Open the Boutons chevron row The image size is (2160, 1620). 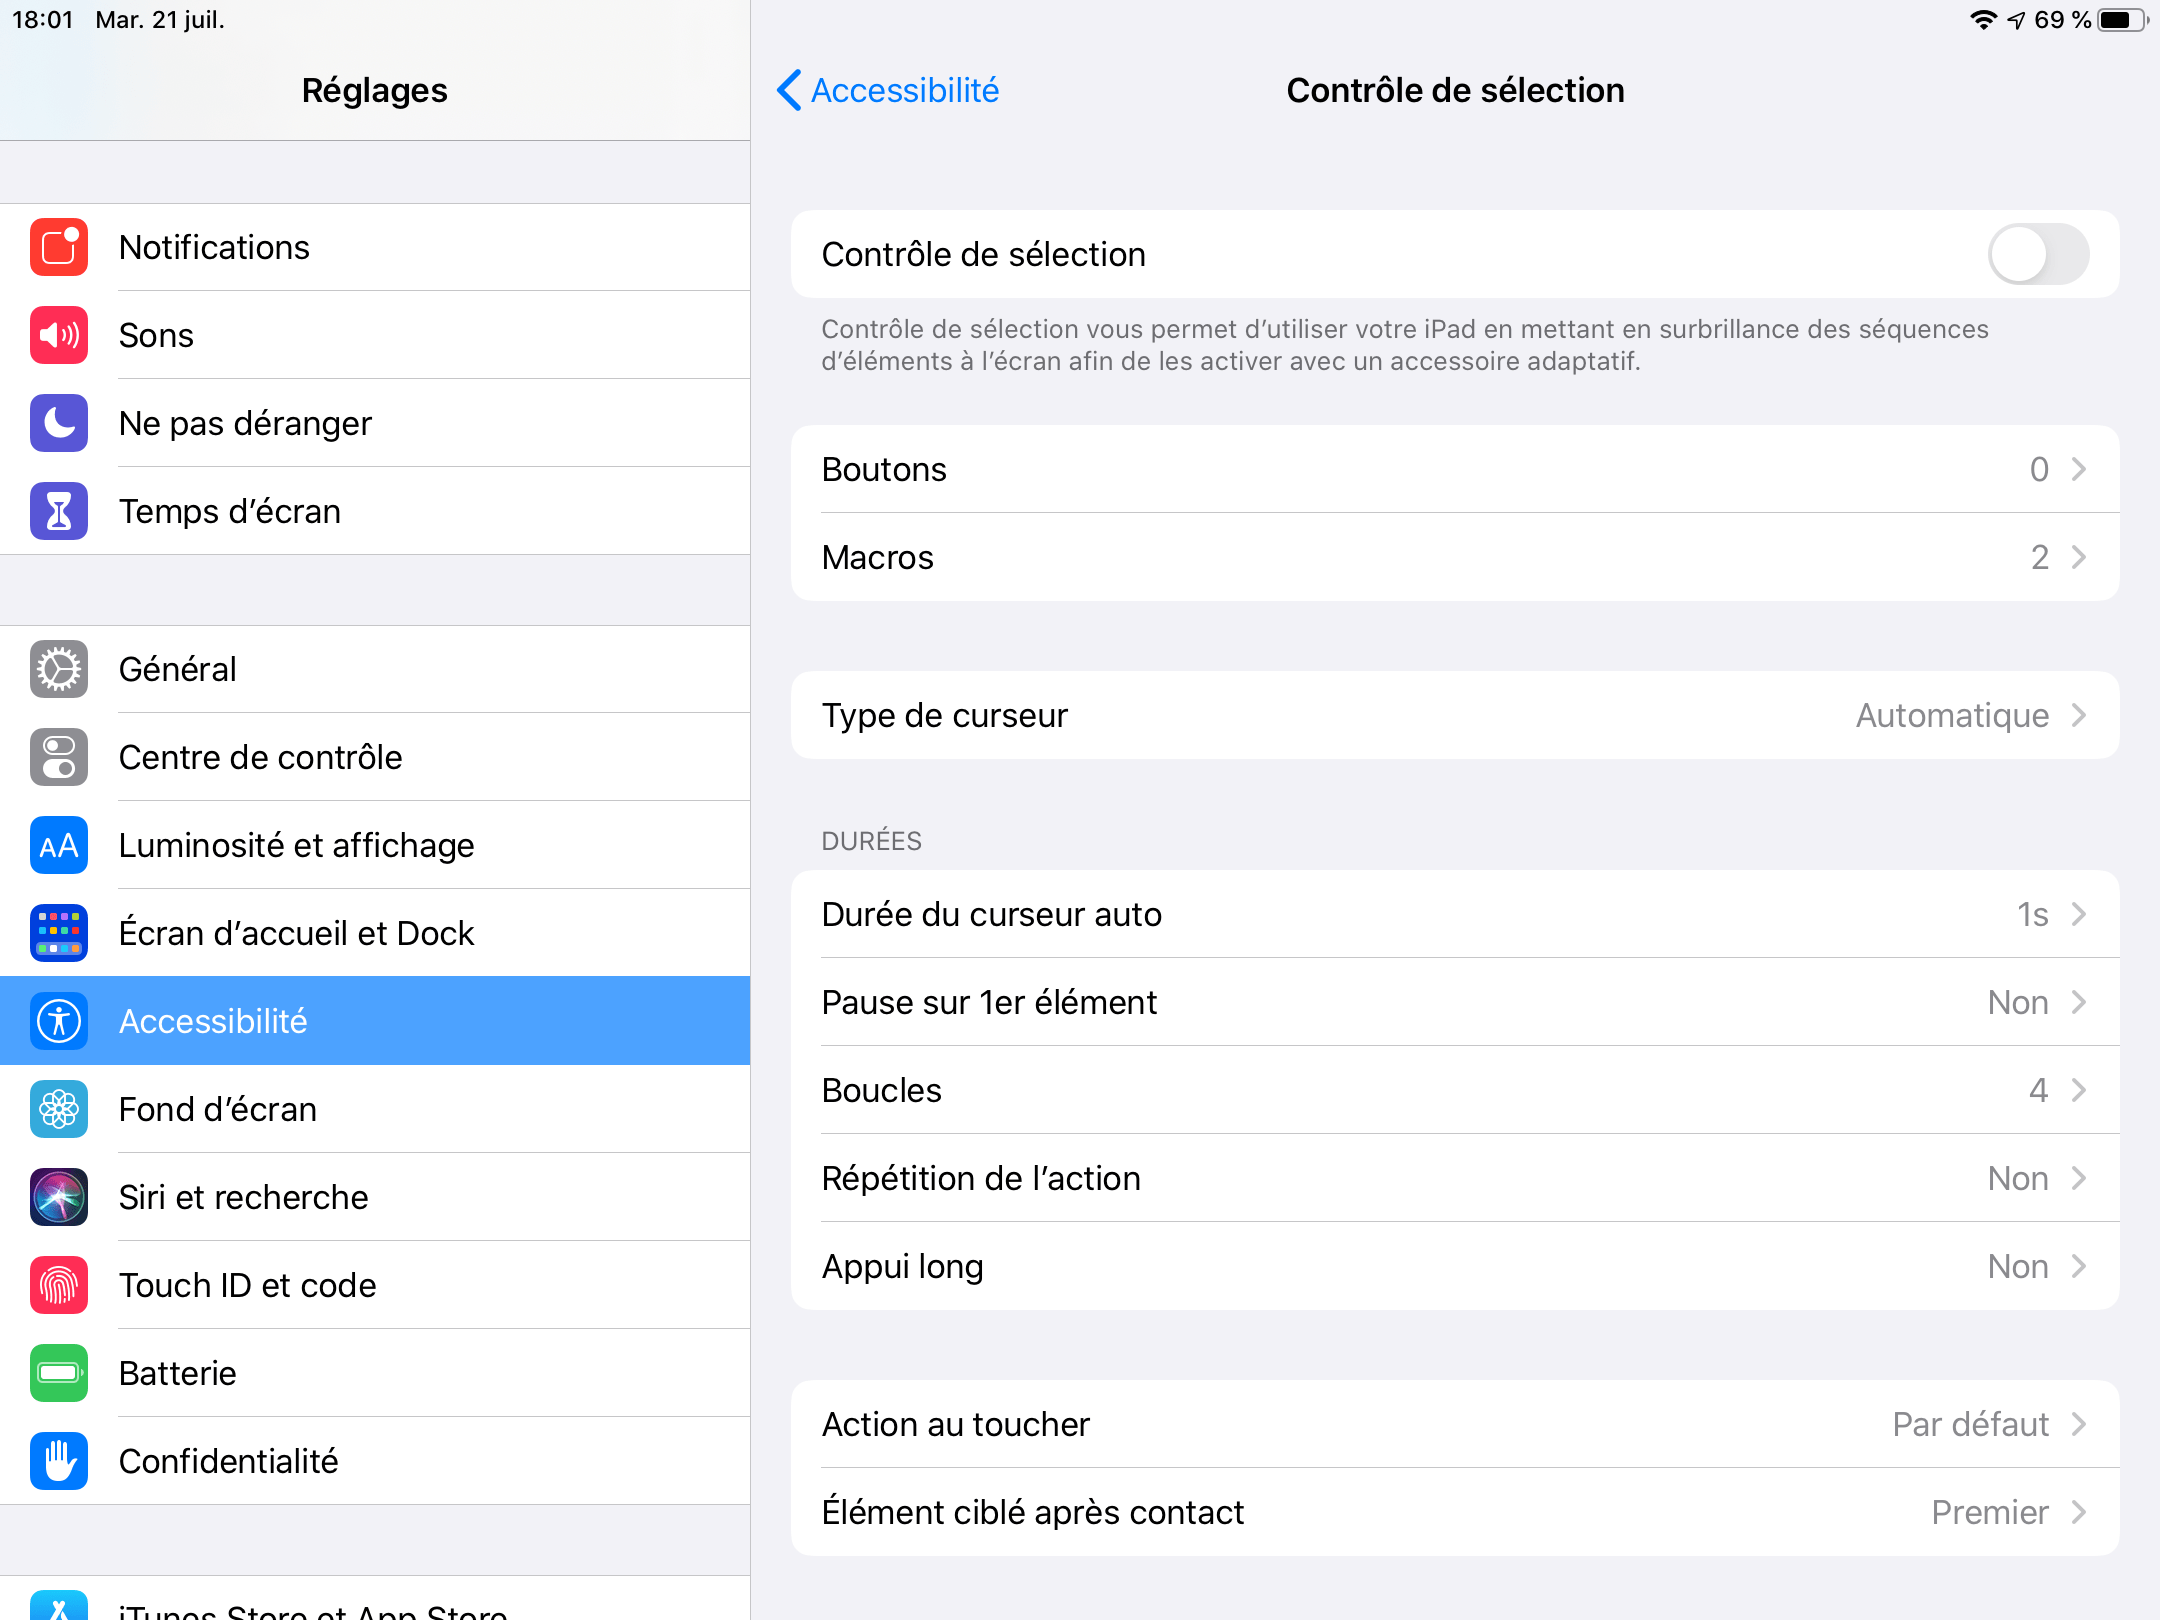click(x=1455, y=469)
